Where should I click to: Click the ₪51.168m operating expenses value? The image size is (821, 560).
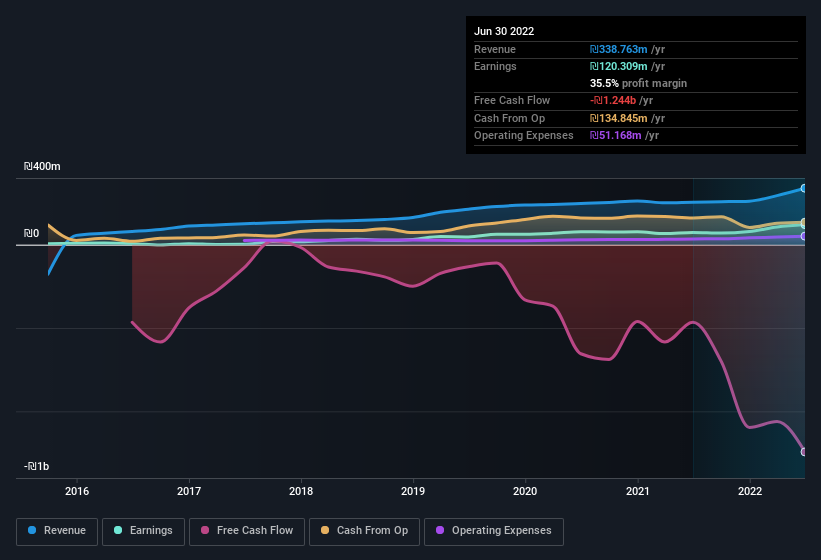[x=615, y=136]
